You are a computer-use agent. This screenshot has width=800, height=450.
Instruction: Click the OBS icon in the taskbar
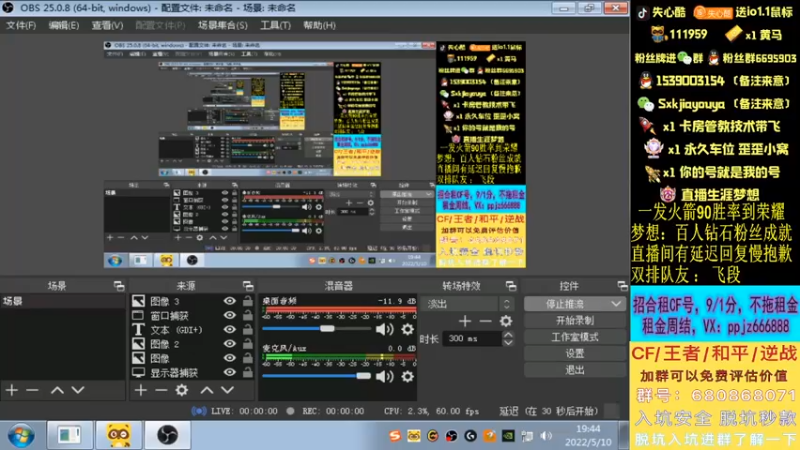pos(167,435)
